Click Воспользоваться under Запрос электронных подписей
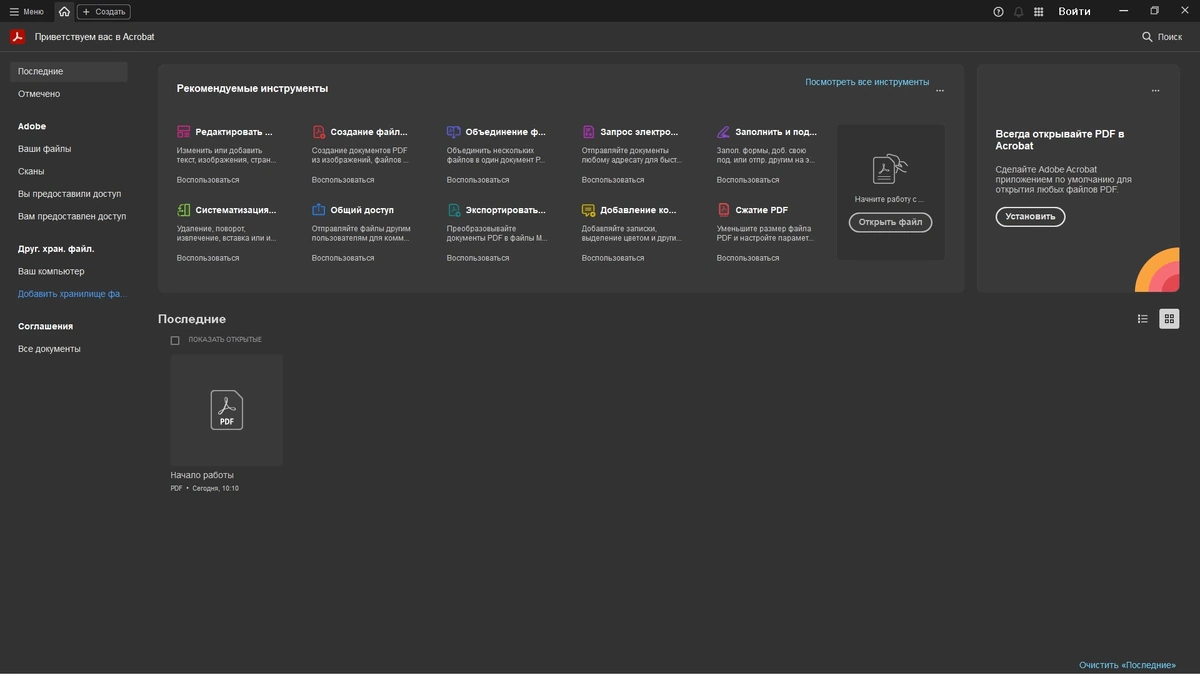 pyautogui.click(x=613, y=180)
